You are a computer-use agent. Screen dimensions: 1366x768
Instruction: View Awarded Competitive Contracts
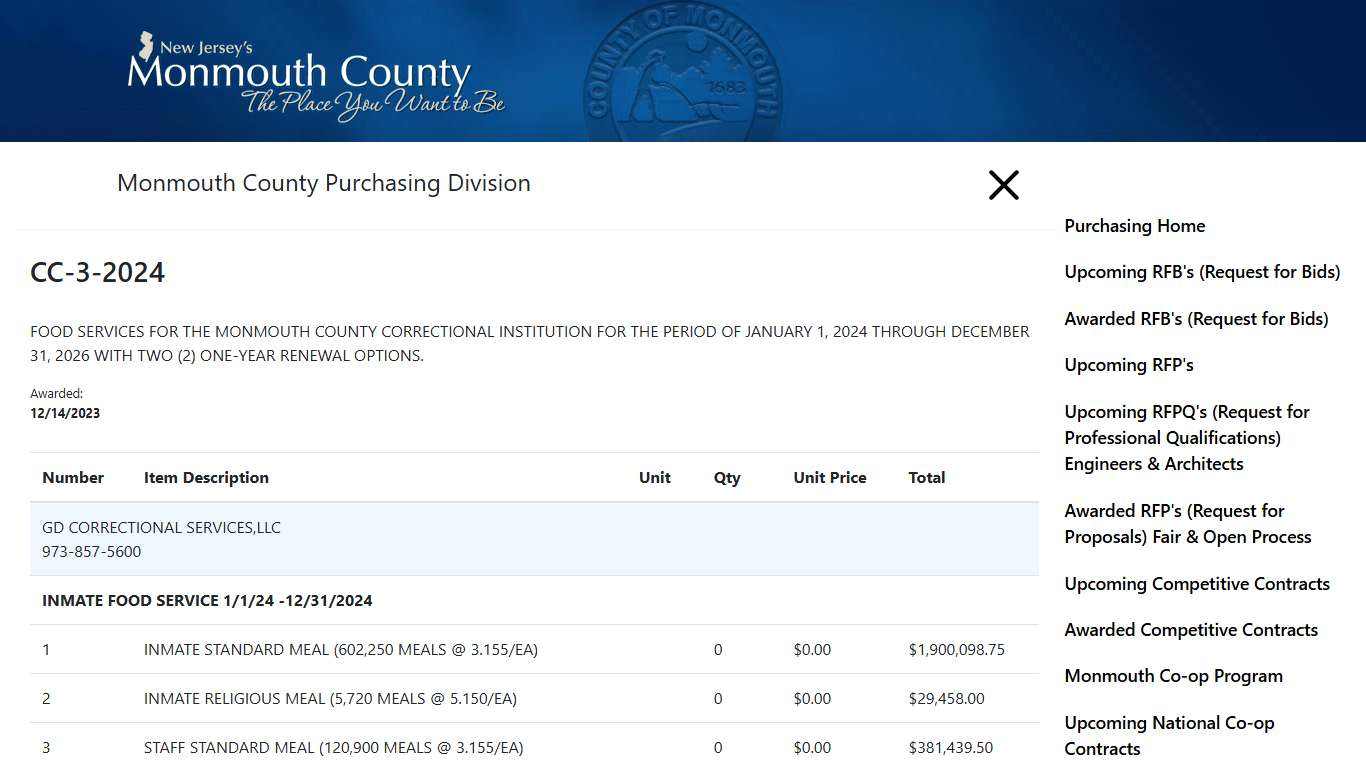(x=1191, y=629)
